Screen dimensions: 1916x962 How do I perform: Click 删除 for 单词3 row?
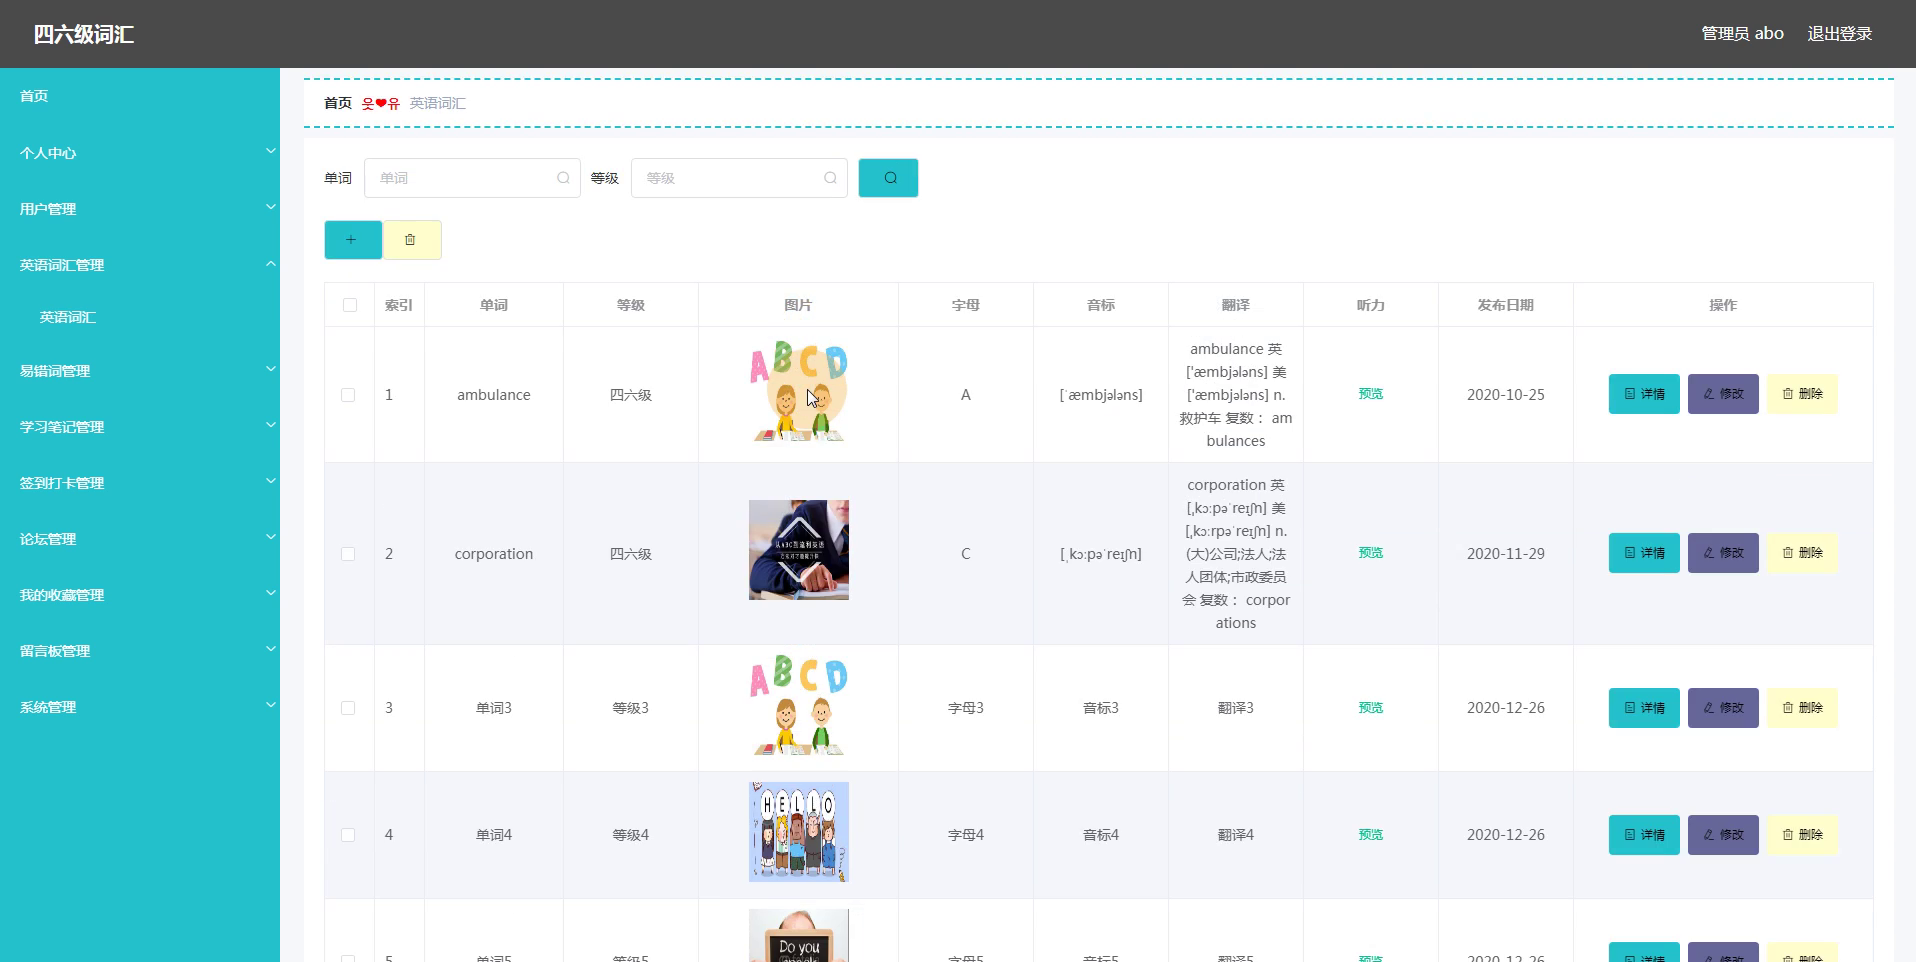(x=1802, y=708)
